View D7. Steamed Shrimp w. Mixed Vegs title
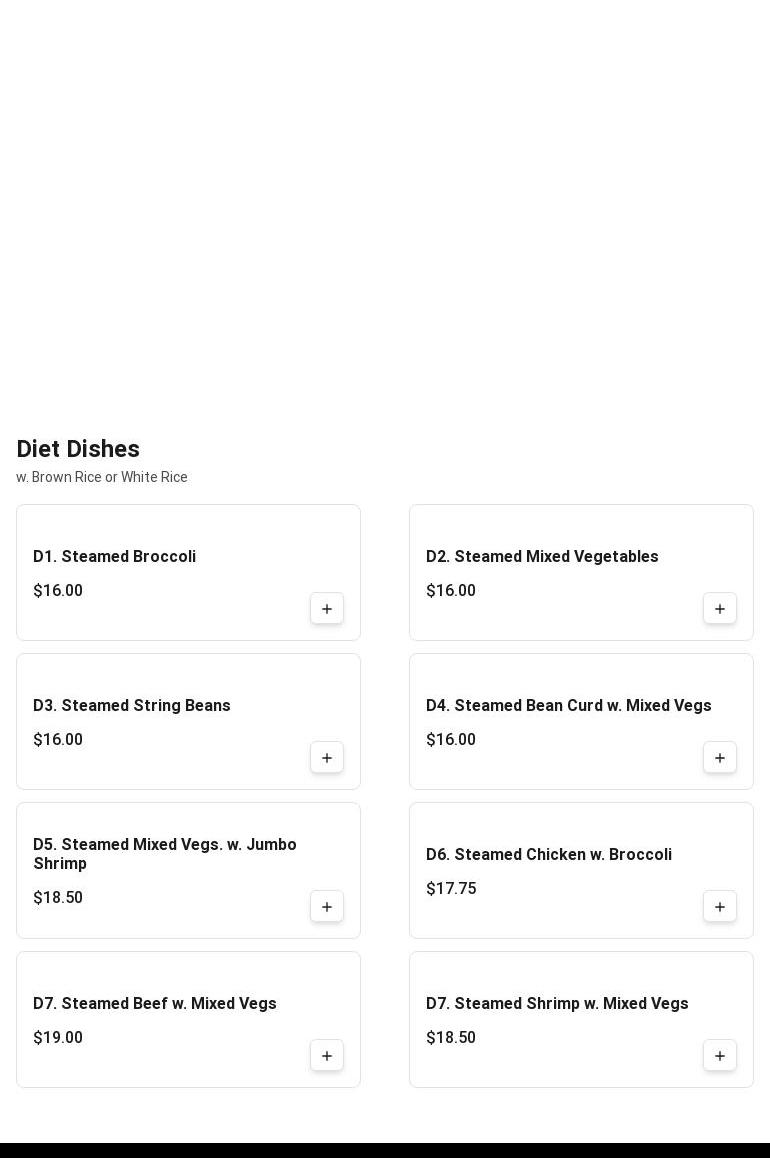Image resolution: width=770 pixels, height=1158 pixels. [x=557, y=1004]
